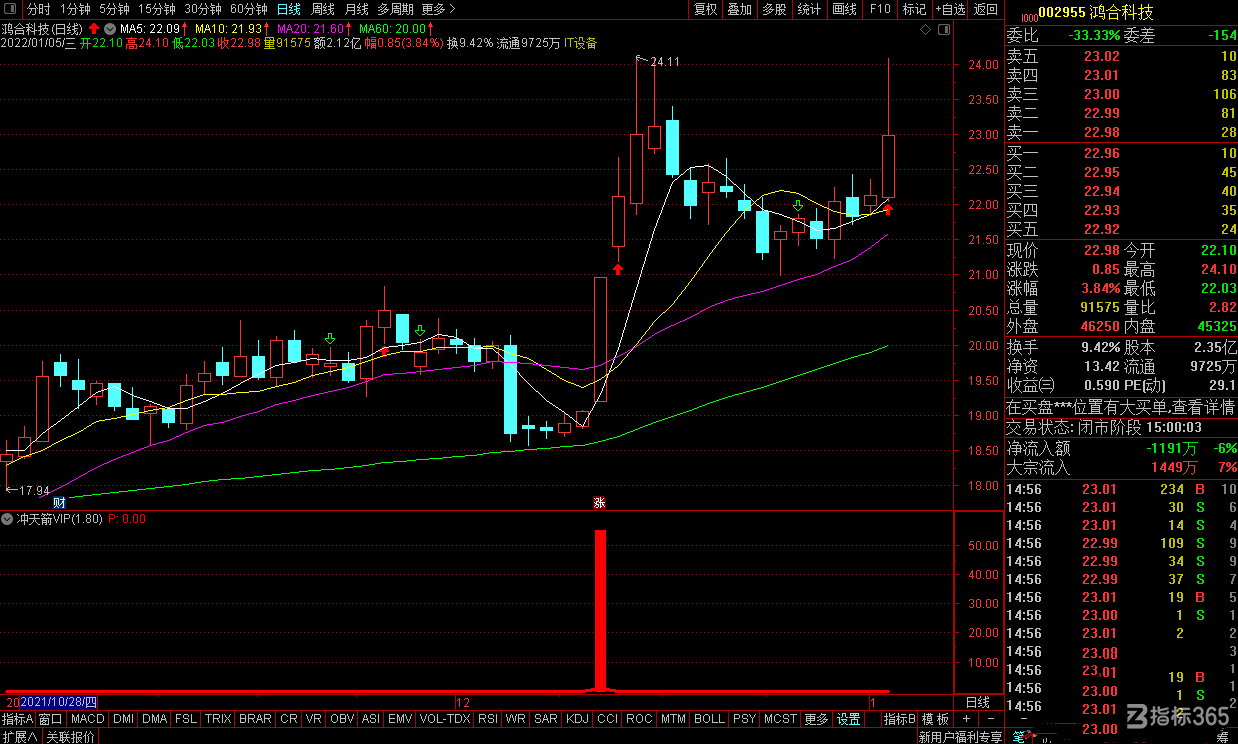The width and height of the screenshot is (1238, 744).
Task: Click the − button beside 模板
Action: click(990, 719)
